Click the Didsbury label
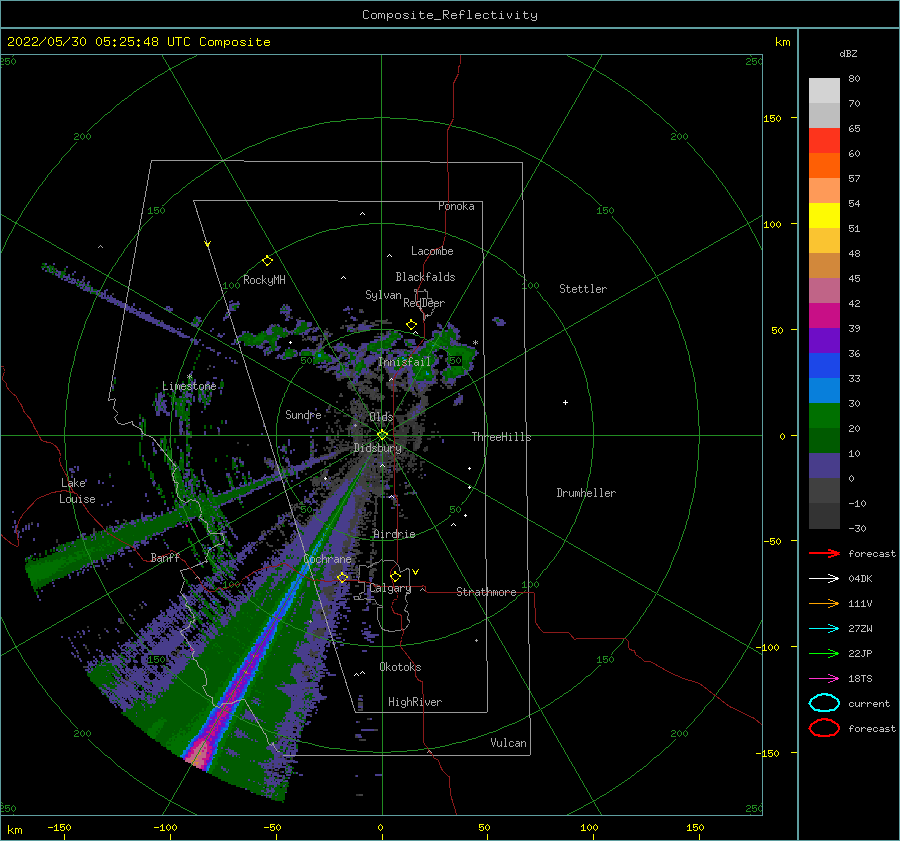This screenshot has width=900, height=841. [x=378, y=448]
